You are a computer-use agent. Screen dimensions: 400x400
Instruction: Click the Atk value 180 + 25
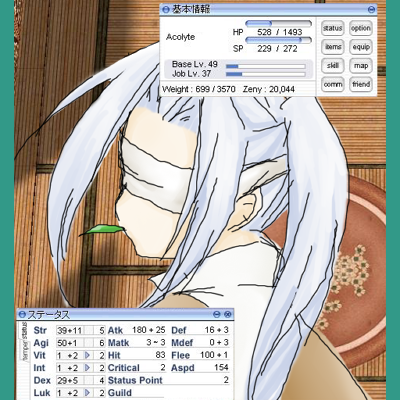[x=149, y=330]
